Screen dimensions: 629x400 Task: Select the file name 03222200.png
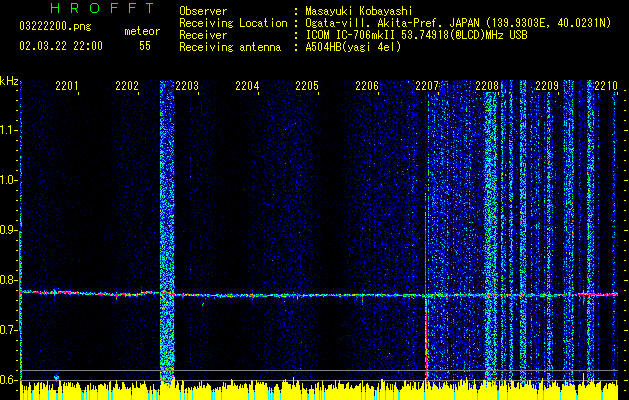pos(55,26)
